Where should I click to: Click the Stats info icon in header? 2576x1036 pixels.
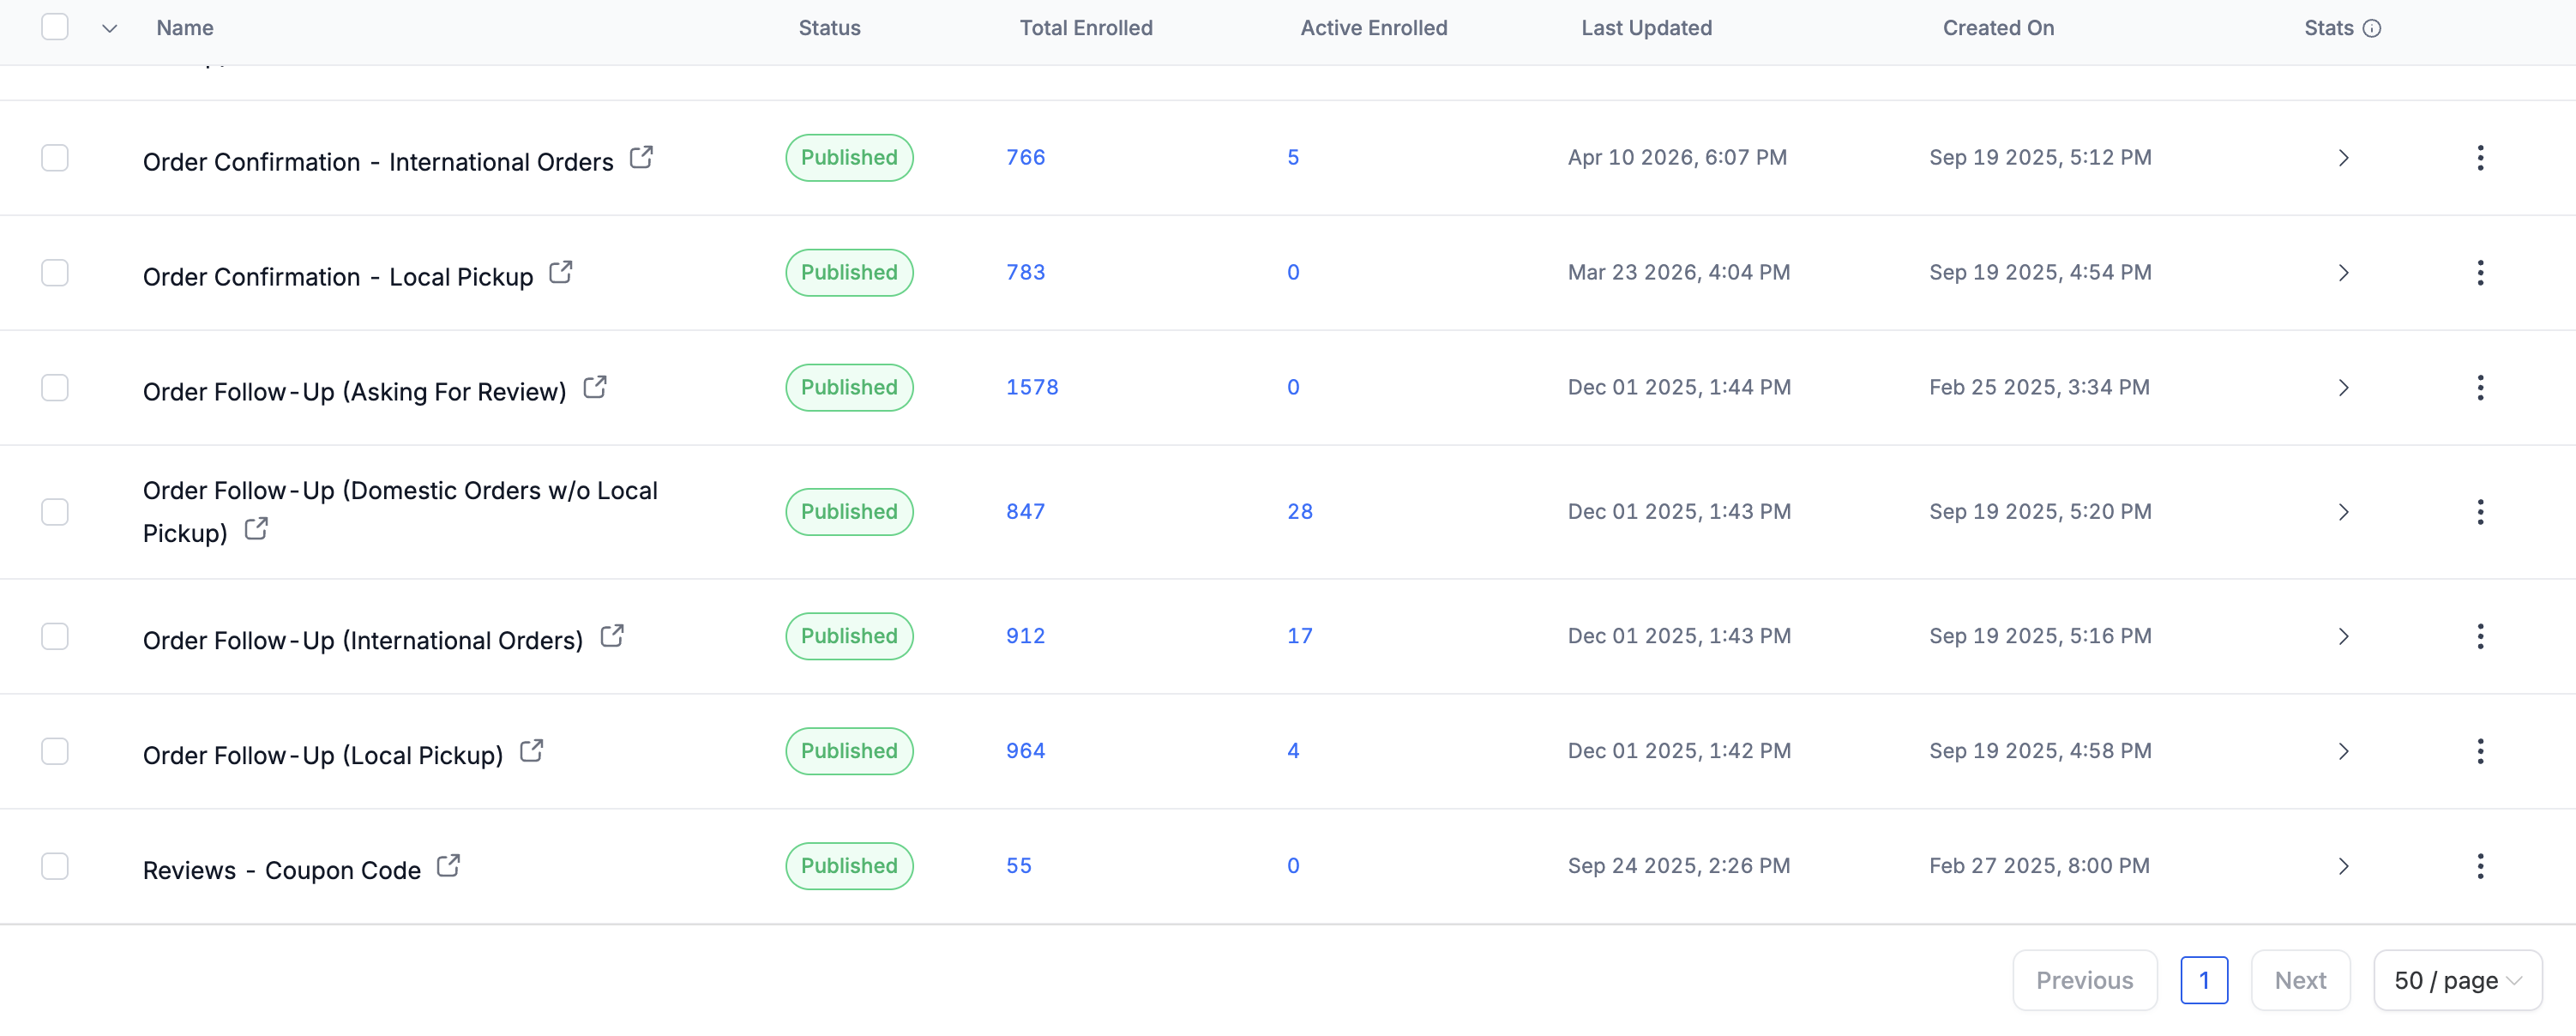(x=2372, y=28)
